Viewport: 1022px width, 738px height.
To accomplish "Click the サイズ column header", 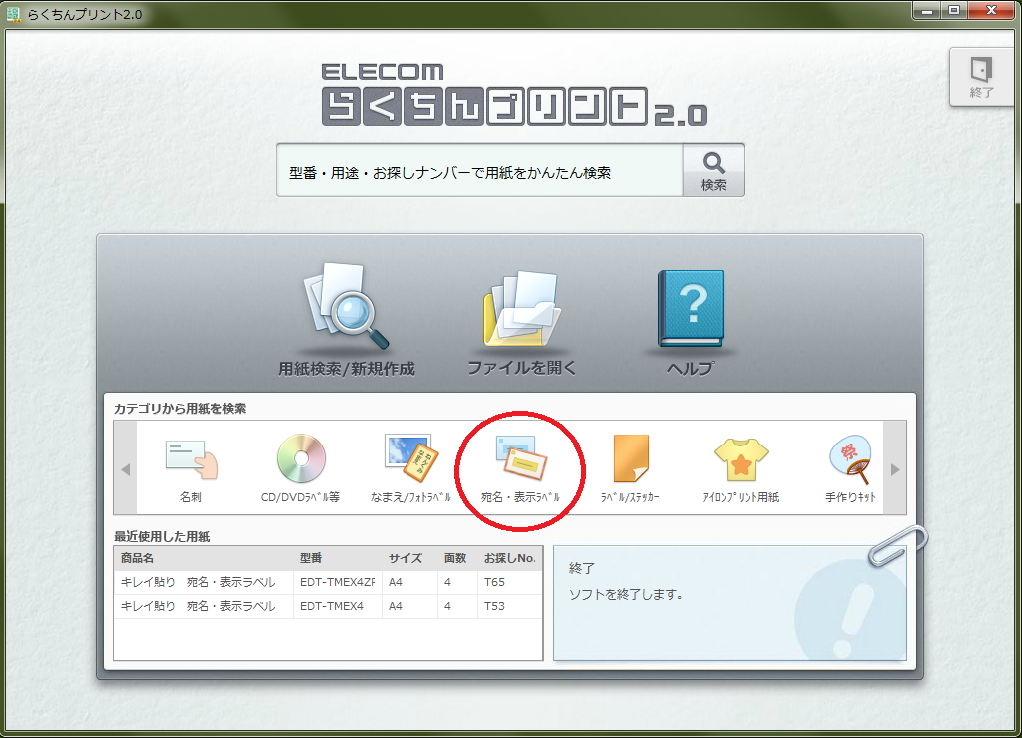I will coord(409,558).
